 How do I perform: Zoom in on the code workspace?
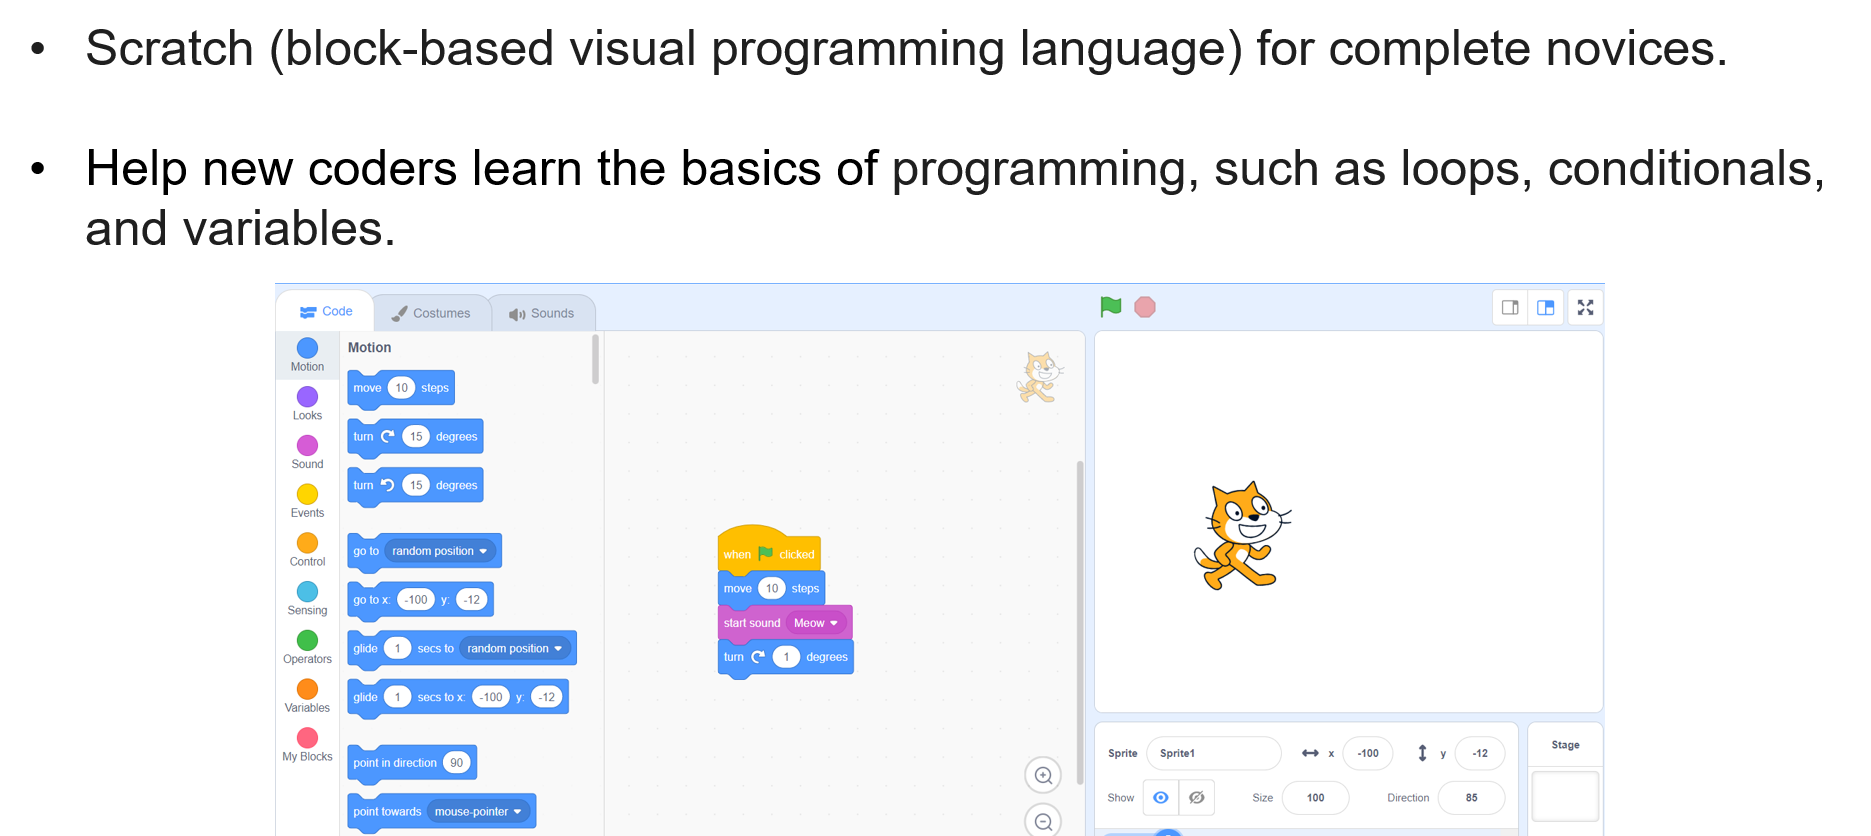coord(1043,775)
